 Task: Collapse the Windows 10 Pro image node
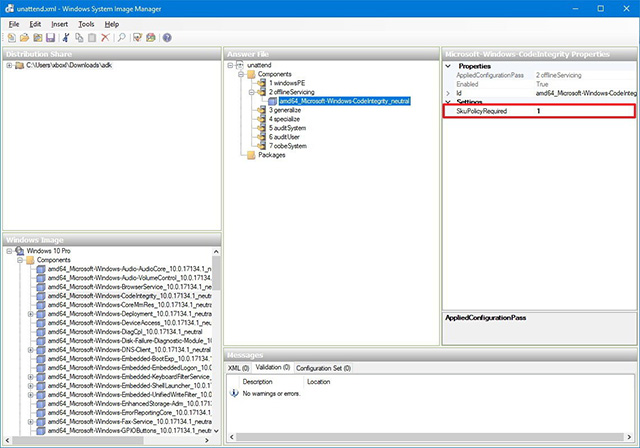(x=9, y=251)
